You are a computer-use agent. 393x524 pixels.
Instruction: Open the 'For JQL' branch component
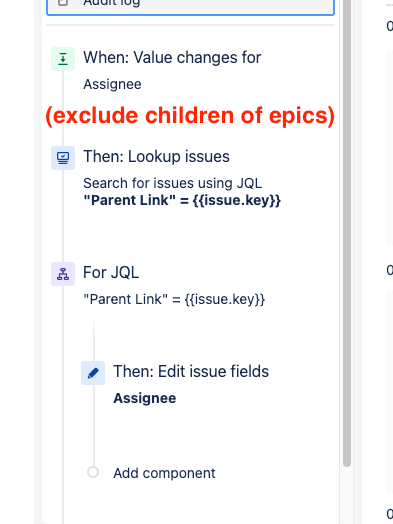[x=111, y=272]
